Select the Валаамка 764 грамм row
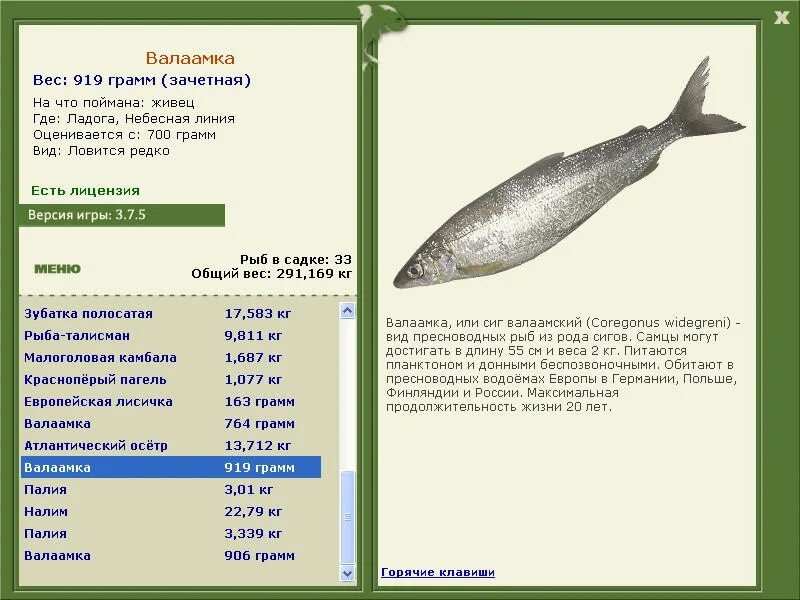800x600 pixels. coord(171,423)
